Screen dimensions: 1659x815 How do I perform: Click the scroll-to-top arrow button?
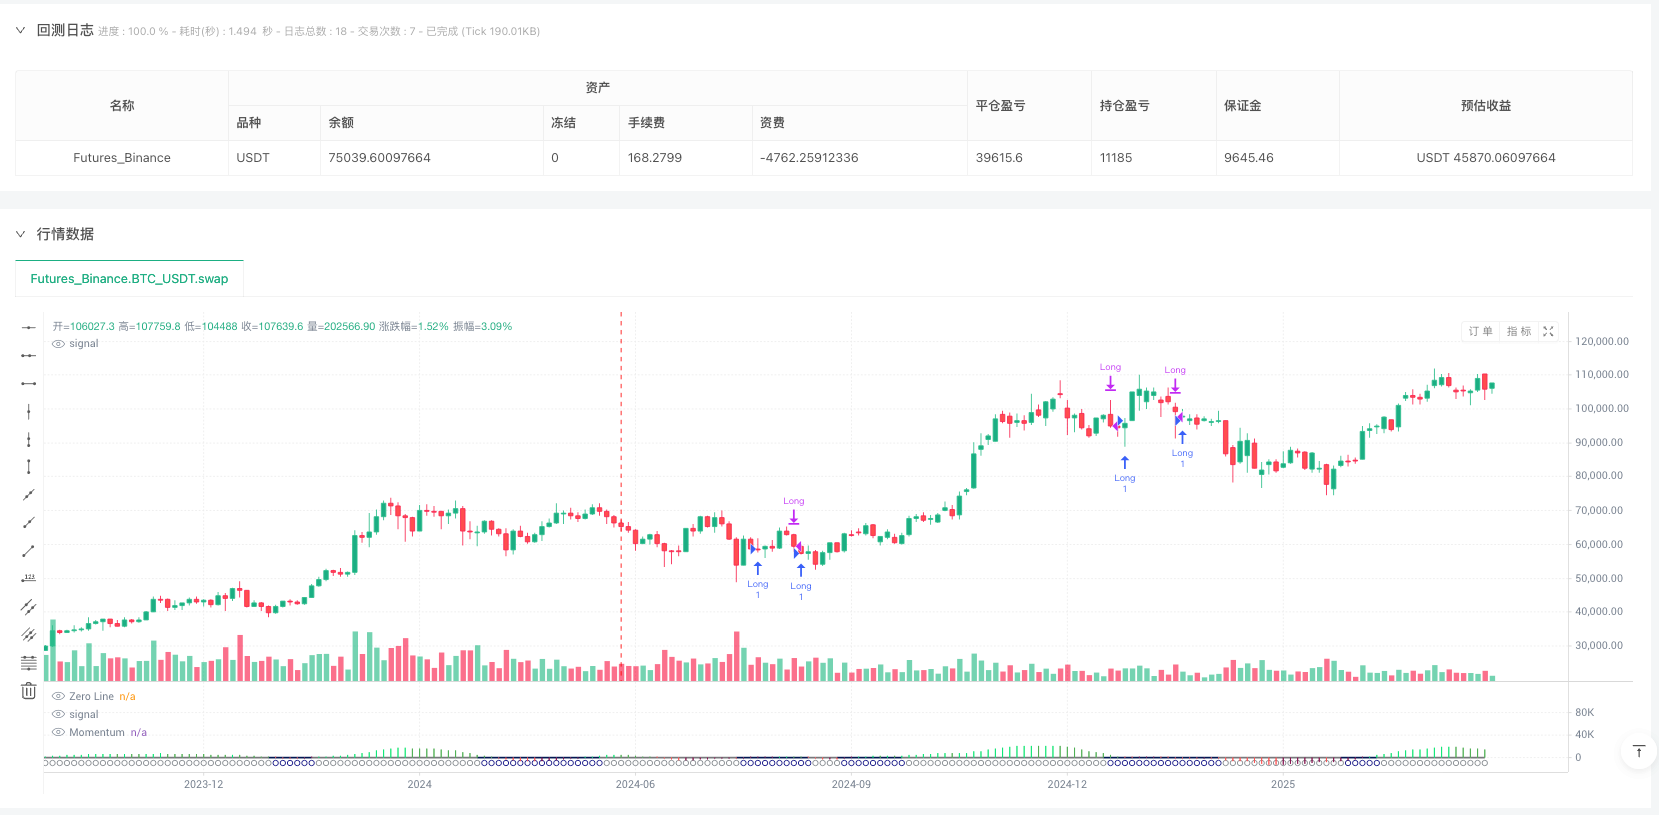pos(1638,751)
